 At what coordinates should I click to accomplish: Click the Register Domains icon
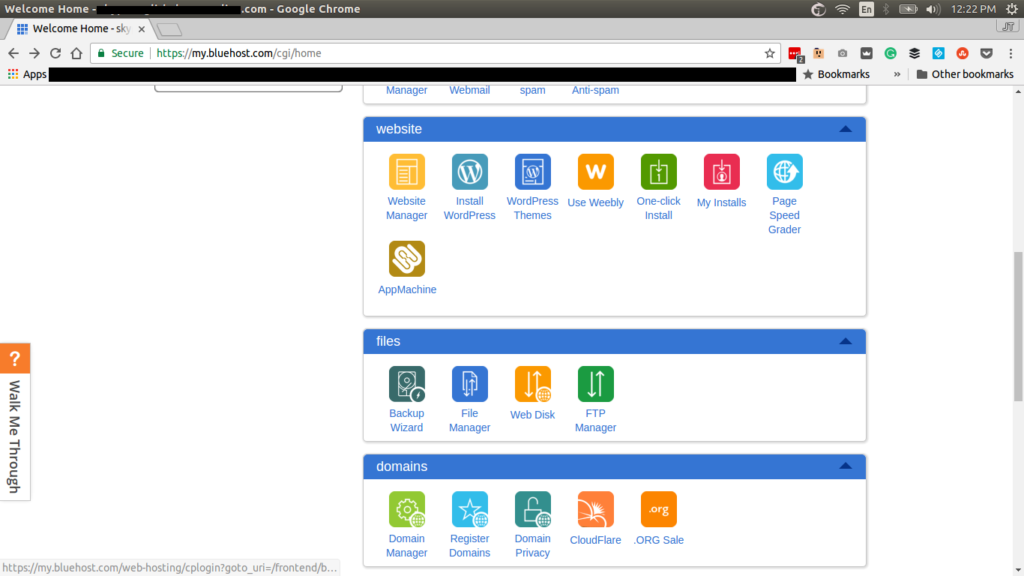click(470, 509)
